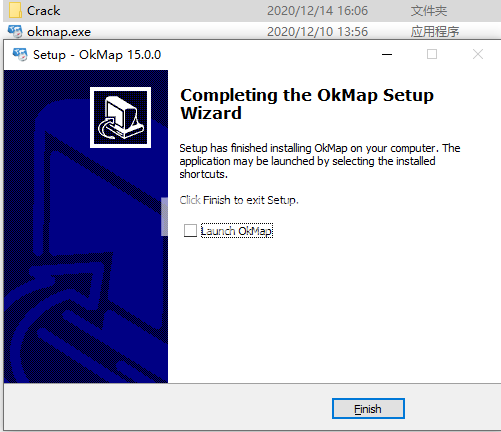501x432 pixels.
Task: Click the 2020/12/14 16:06 date of Crack folder
Action: click(317, 11)
